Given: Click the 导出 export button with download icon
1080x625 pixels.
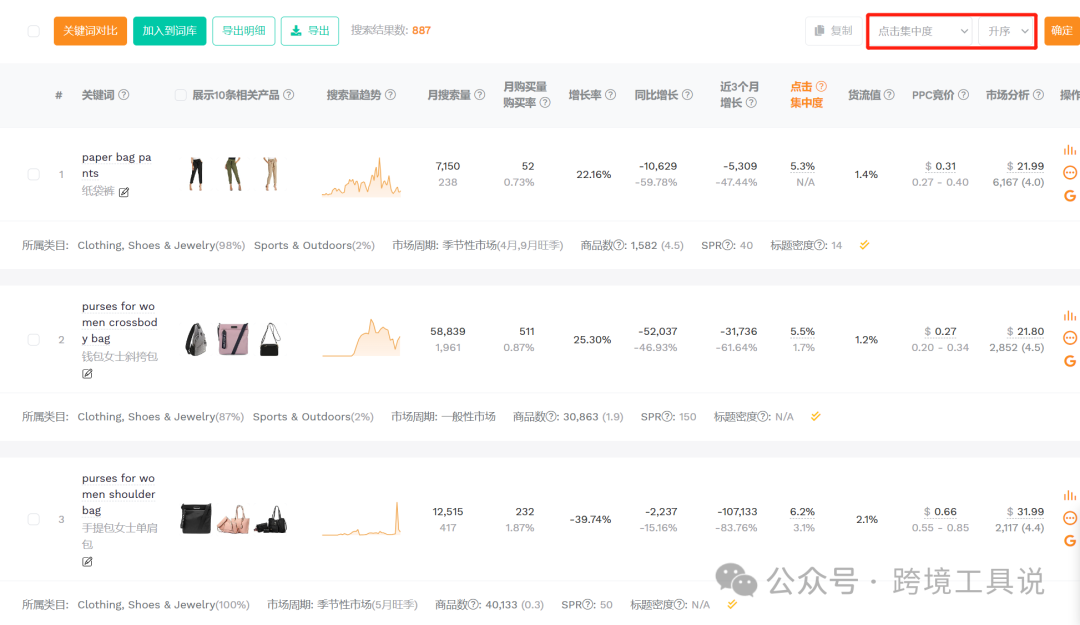Looking at the screenshot, I should [x=309, y=31].
